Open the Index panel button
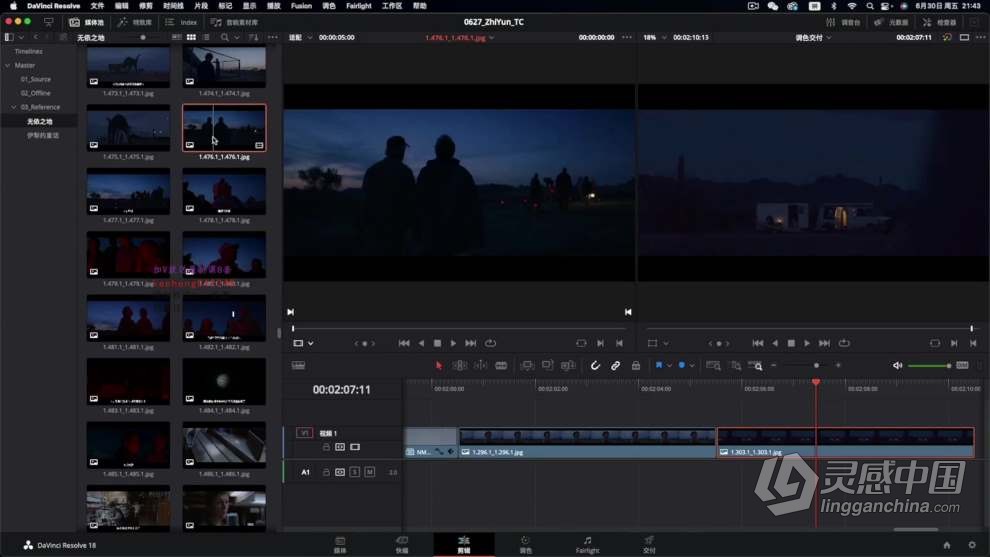 point(181,22)
